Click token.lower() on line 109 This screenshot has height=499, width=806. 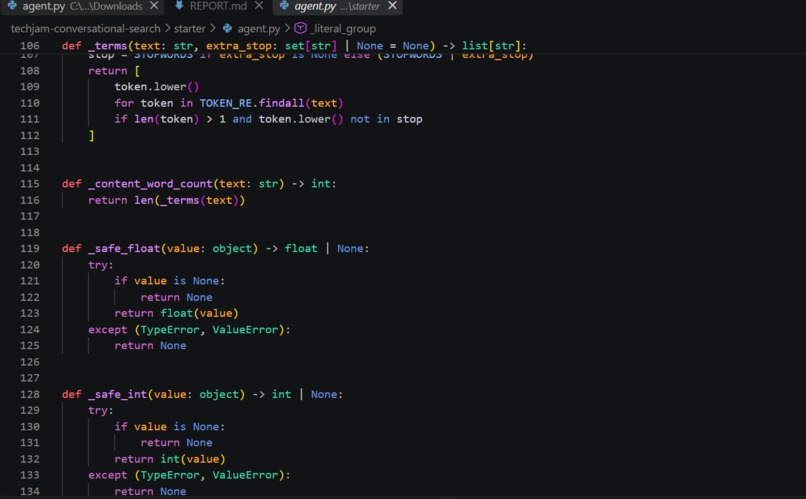pyautogui.click(x=157, y=87)
